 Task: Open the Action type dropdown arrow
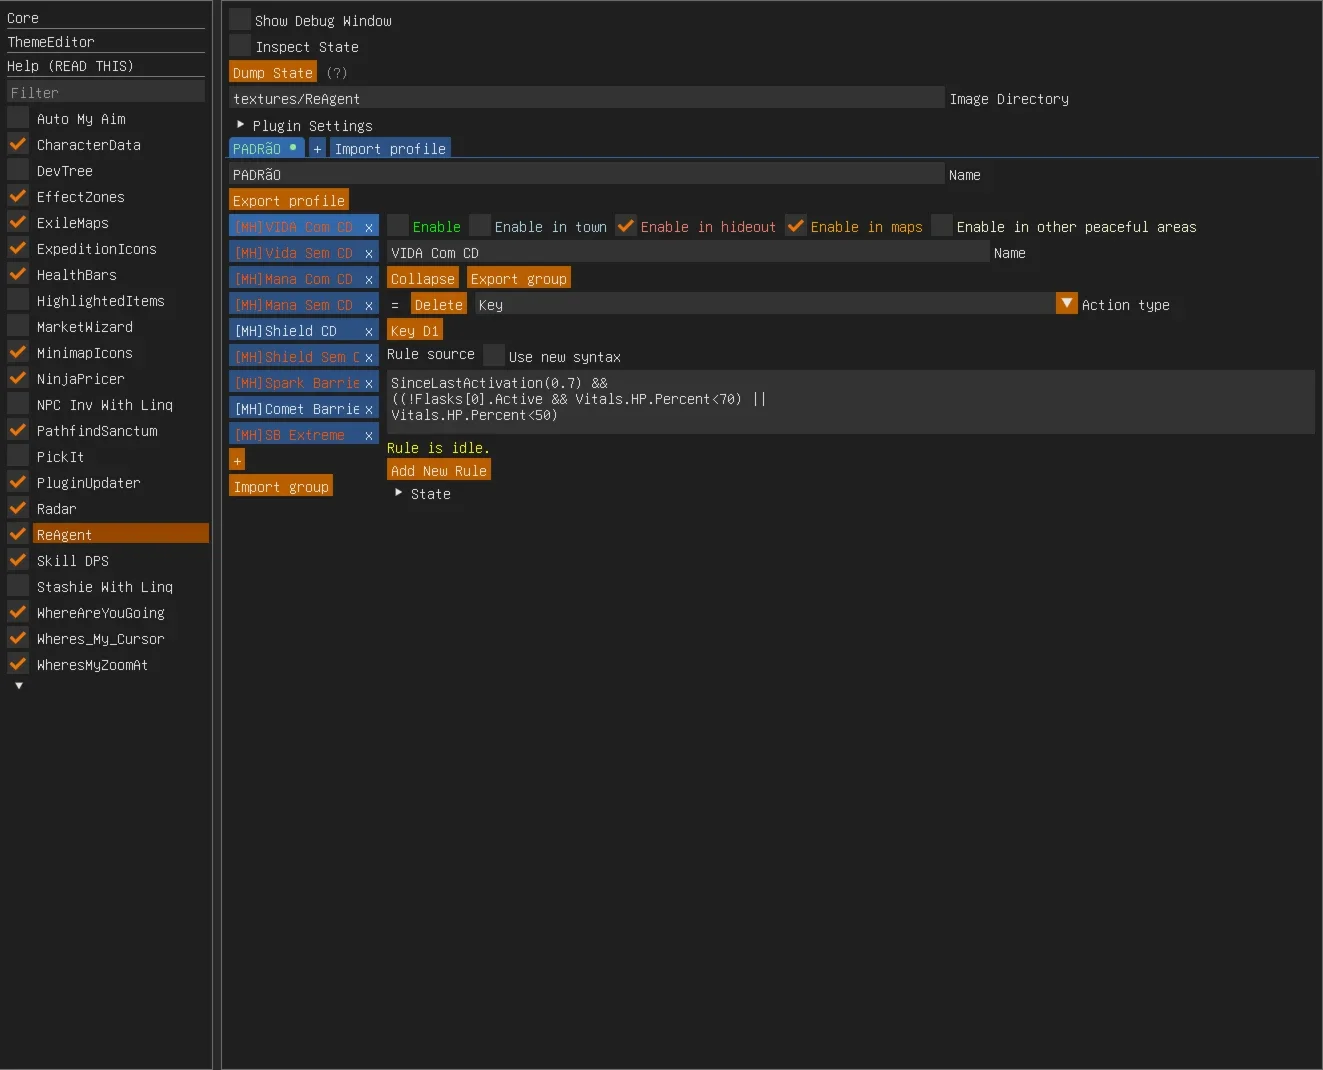1067,304
